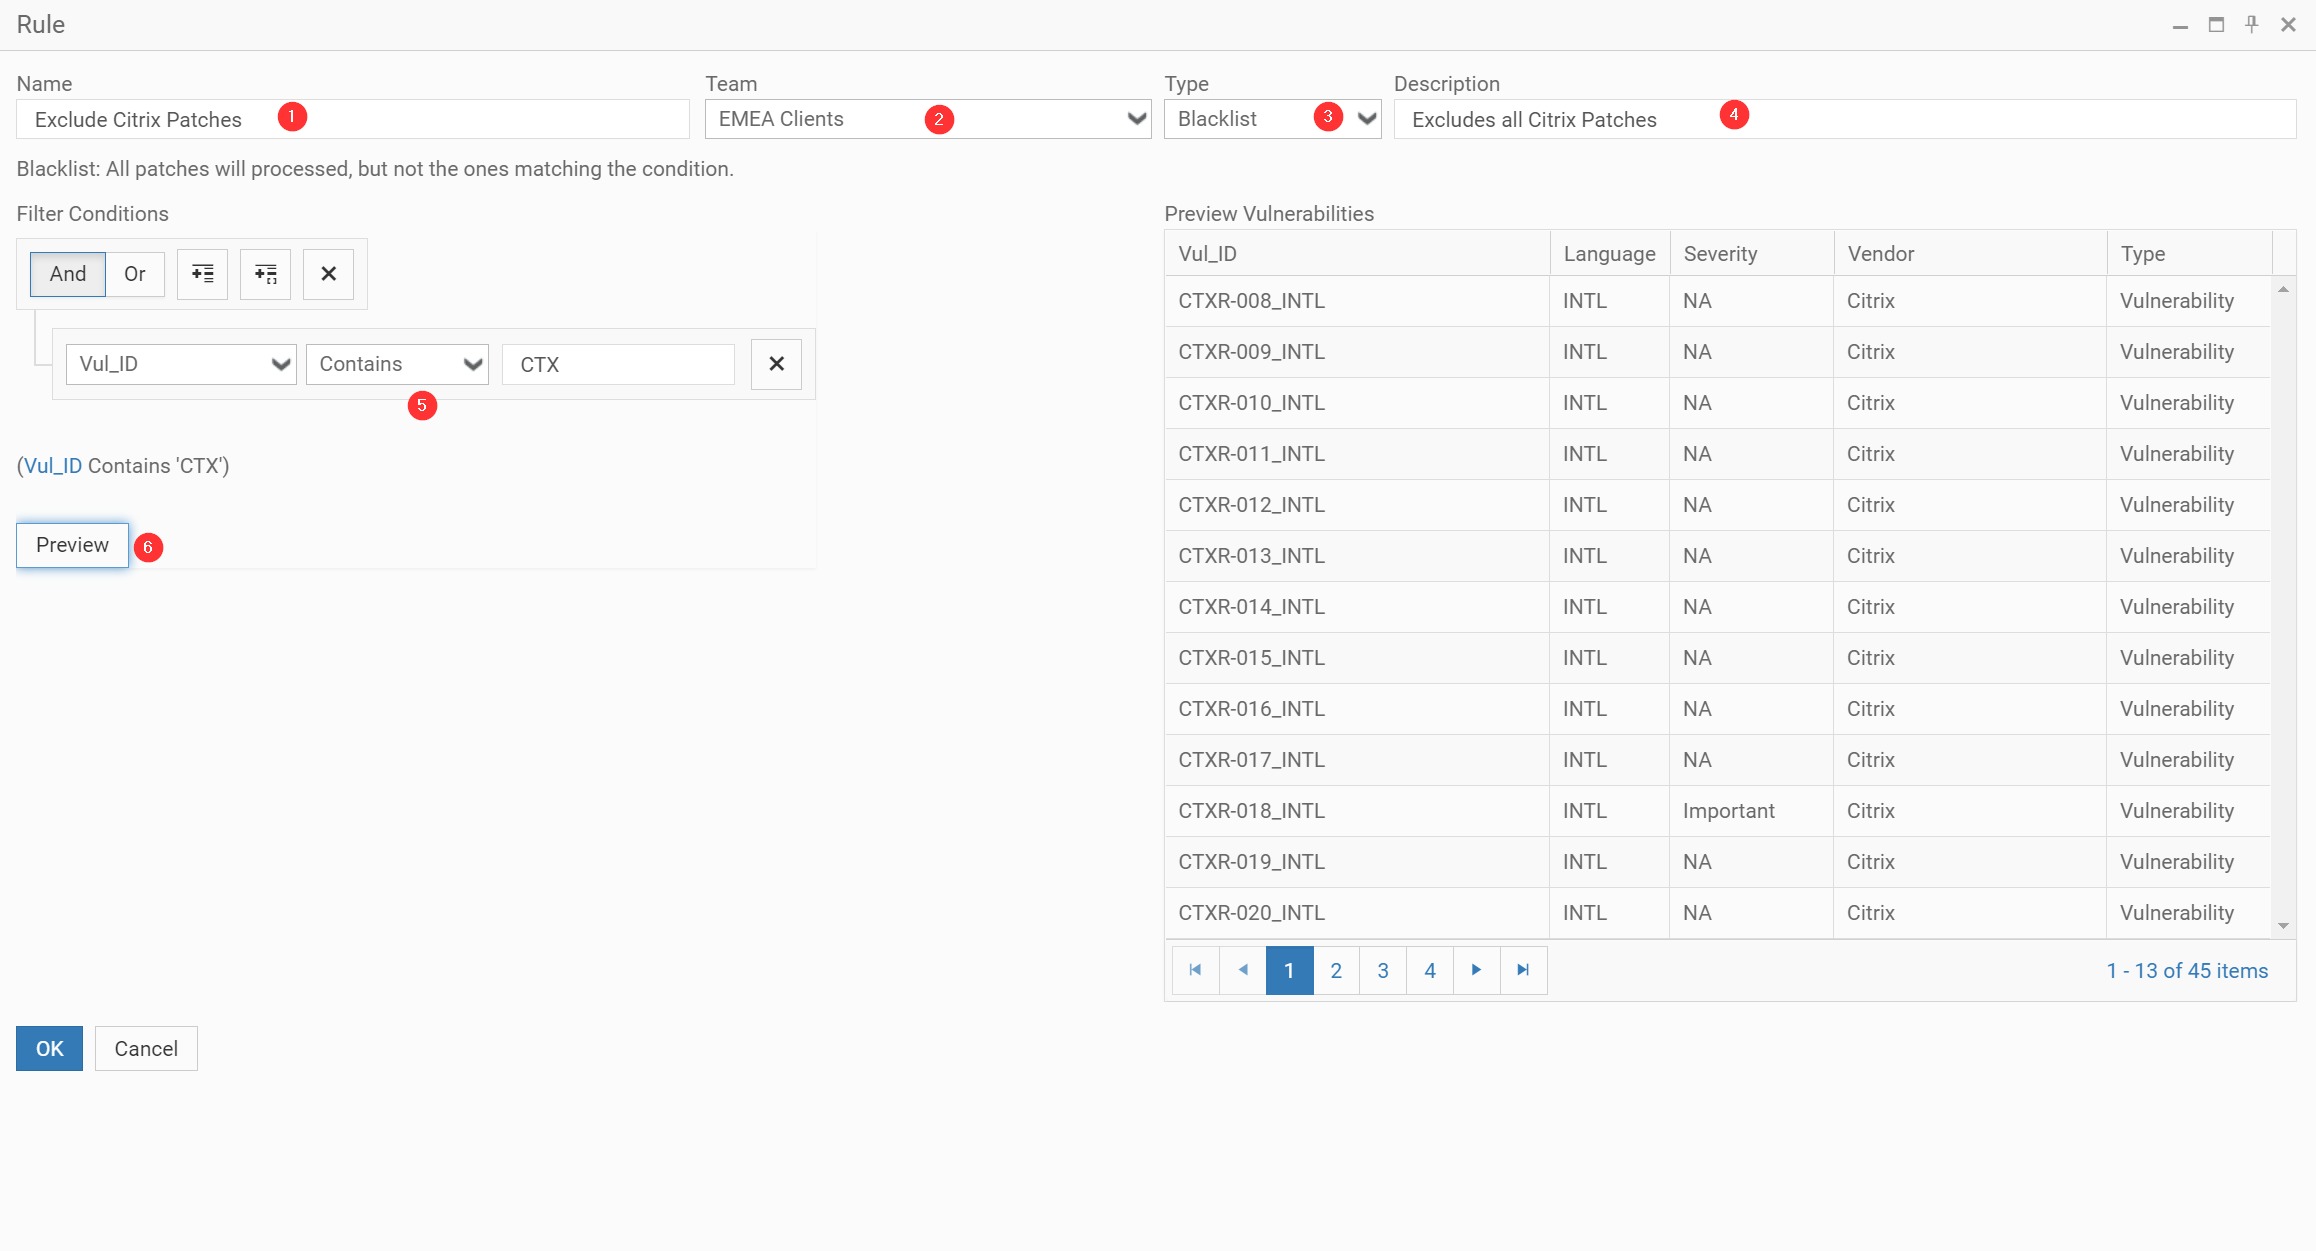This screenshot has height=1251, width=2316.
Task: Select row CTXR-017_INTL
Action: (x=1718, y=760)
